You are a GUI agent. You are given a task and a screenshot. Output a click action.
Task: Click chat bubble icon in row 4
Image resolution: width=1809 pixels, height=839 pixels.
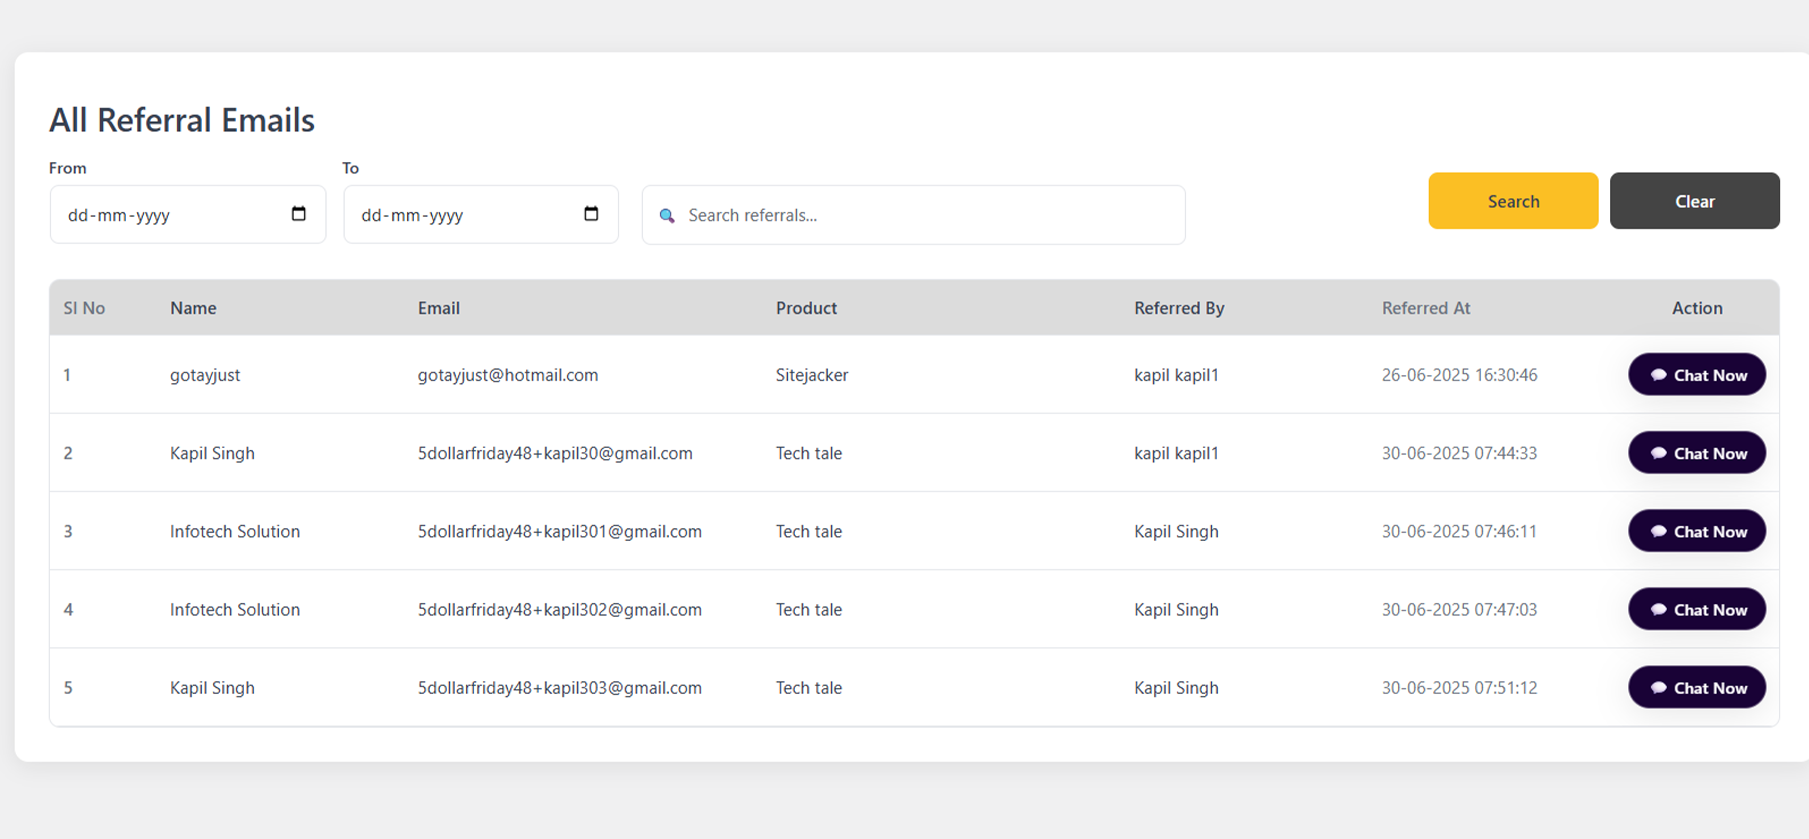coord(1658,609)
